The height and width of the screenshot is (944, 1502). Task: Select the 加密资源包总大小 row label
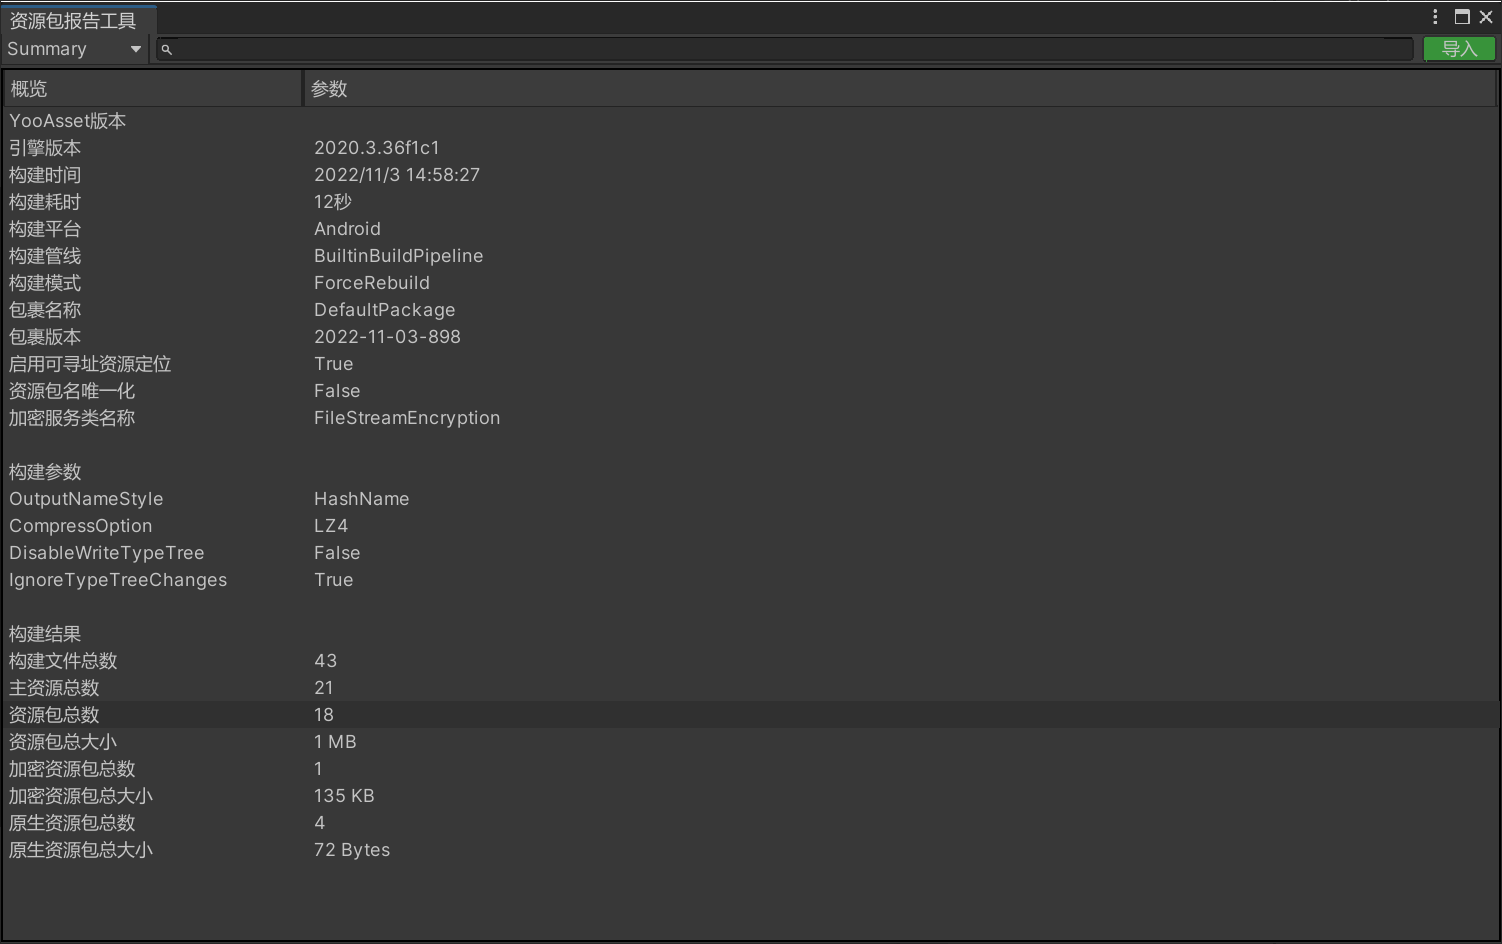(81, 796)
